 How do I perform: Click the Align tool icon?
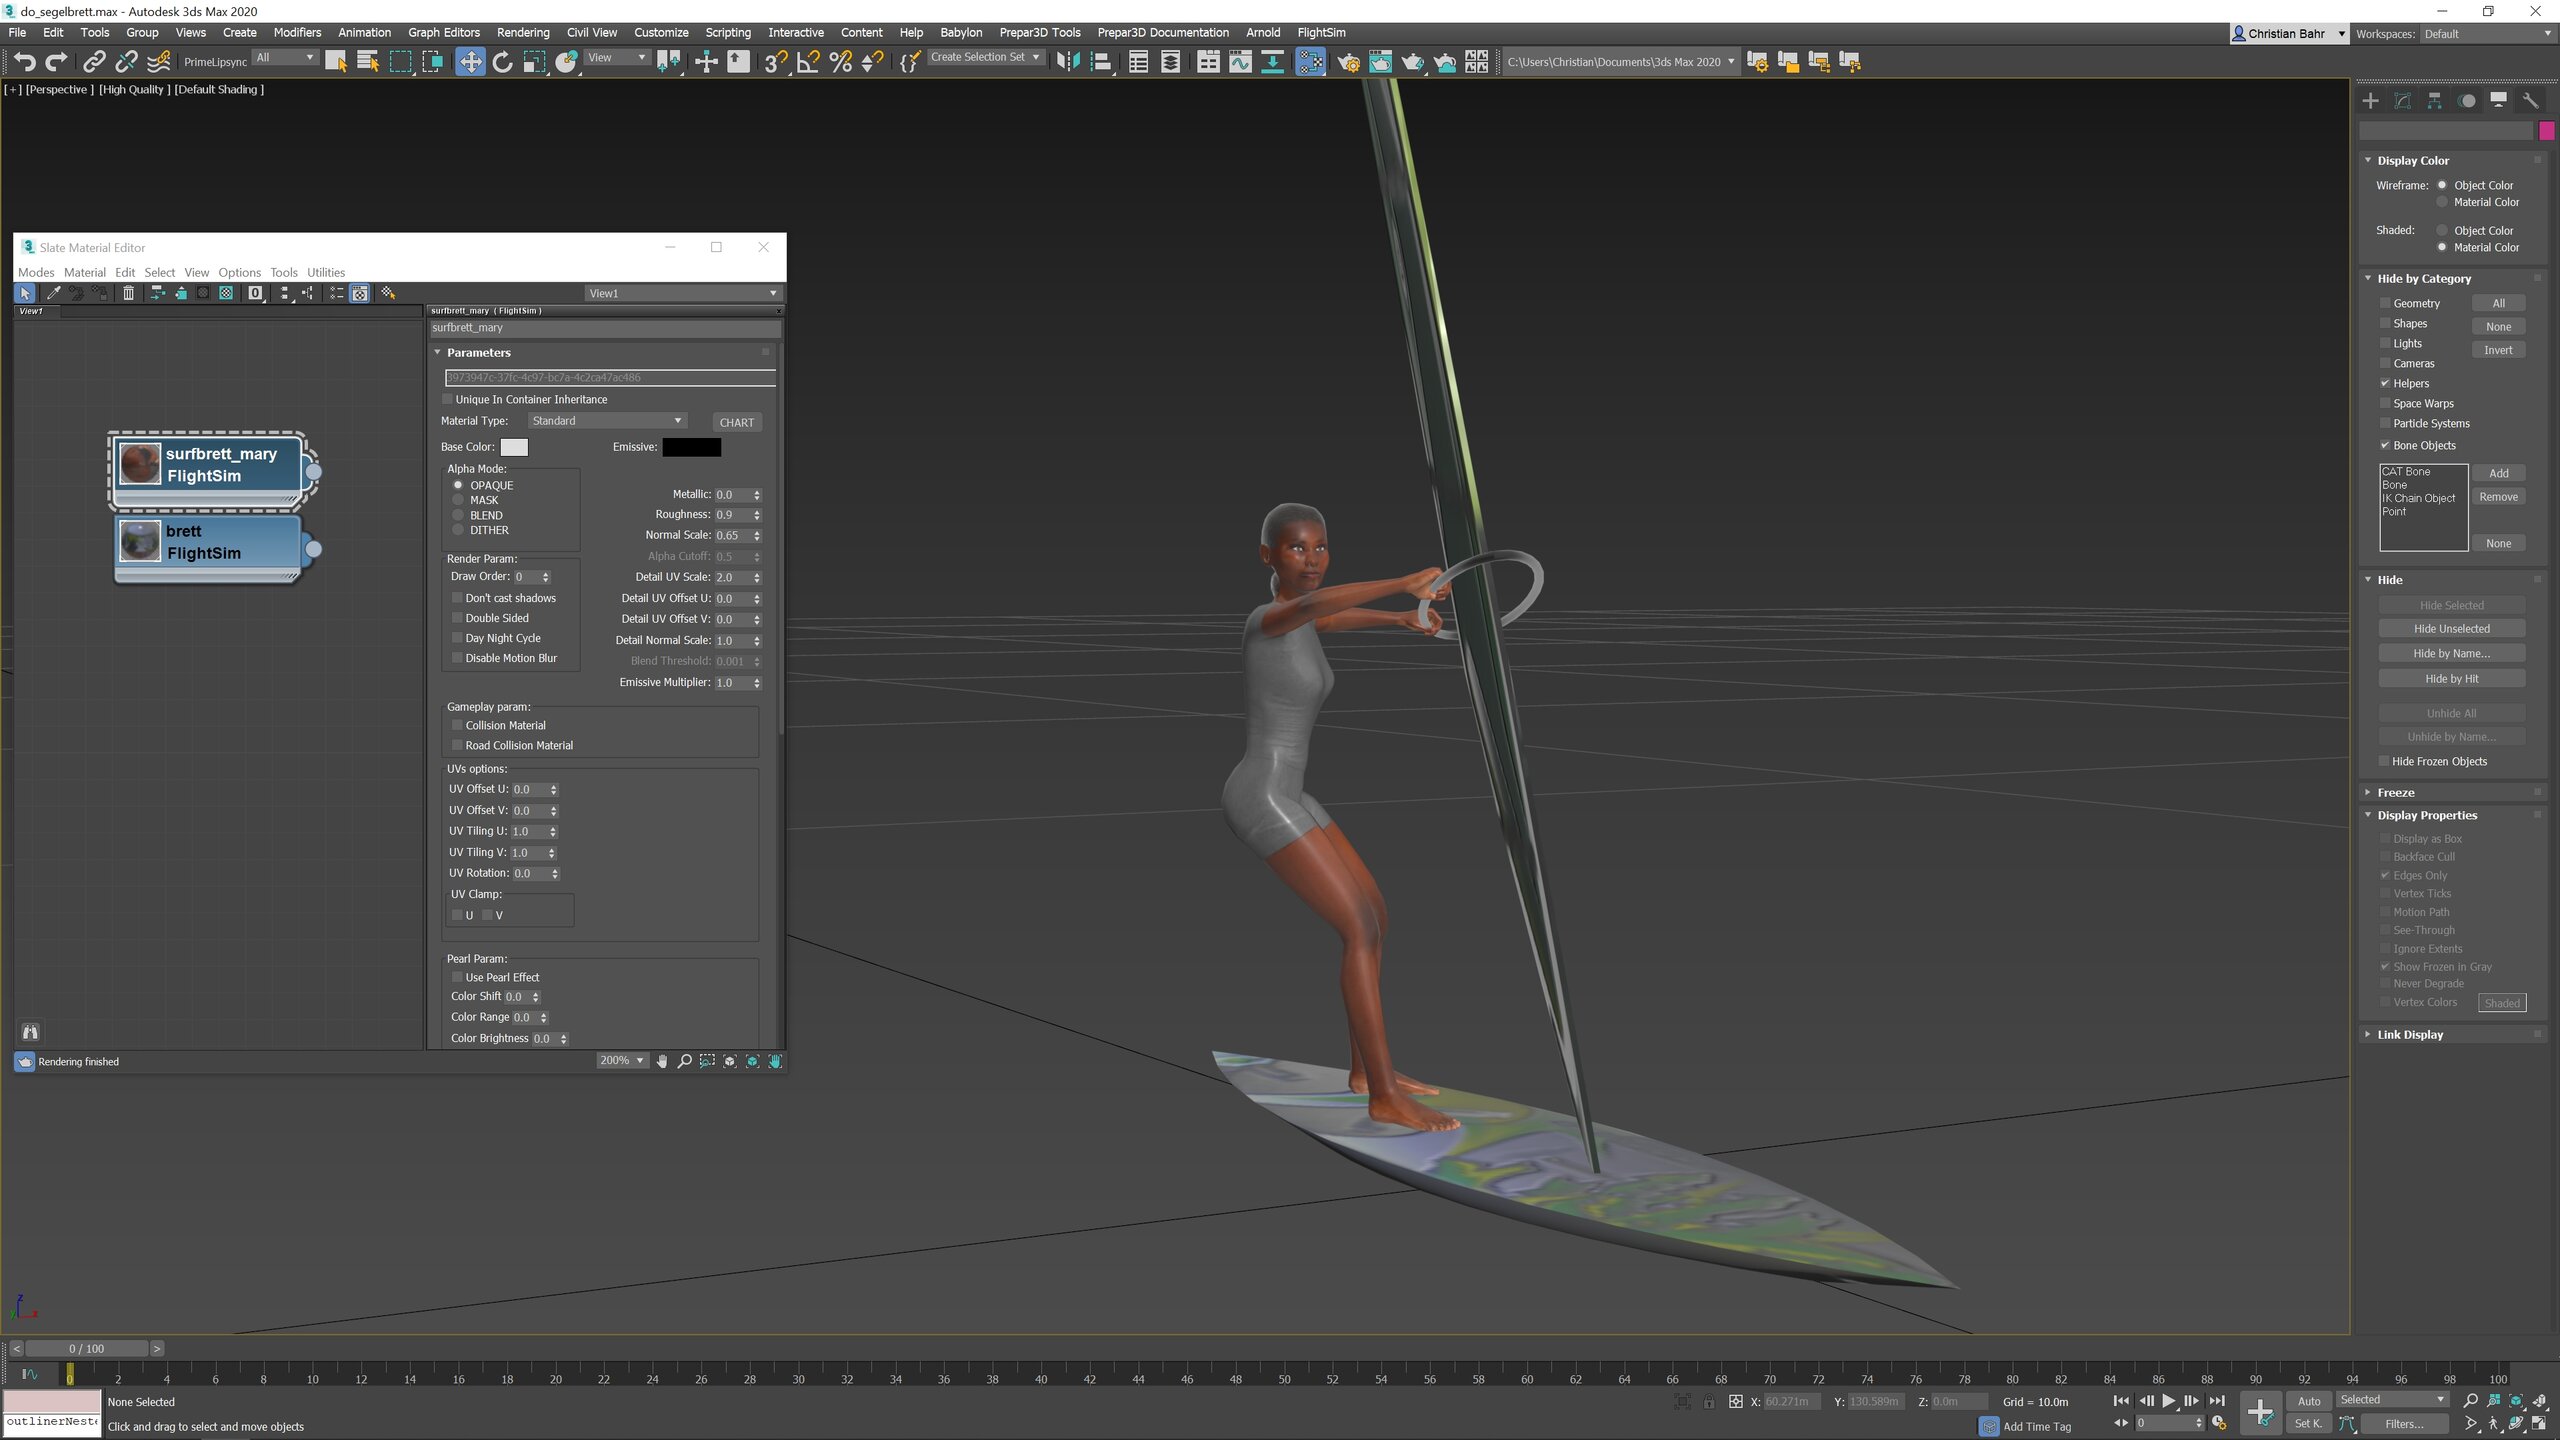click(1101, 62)
